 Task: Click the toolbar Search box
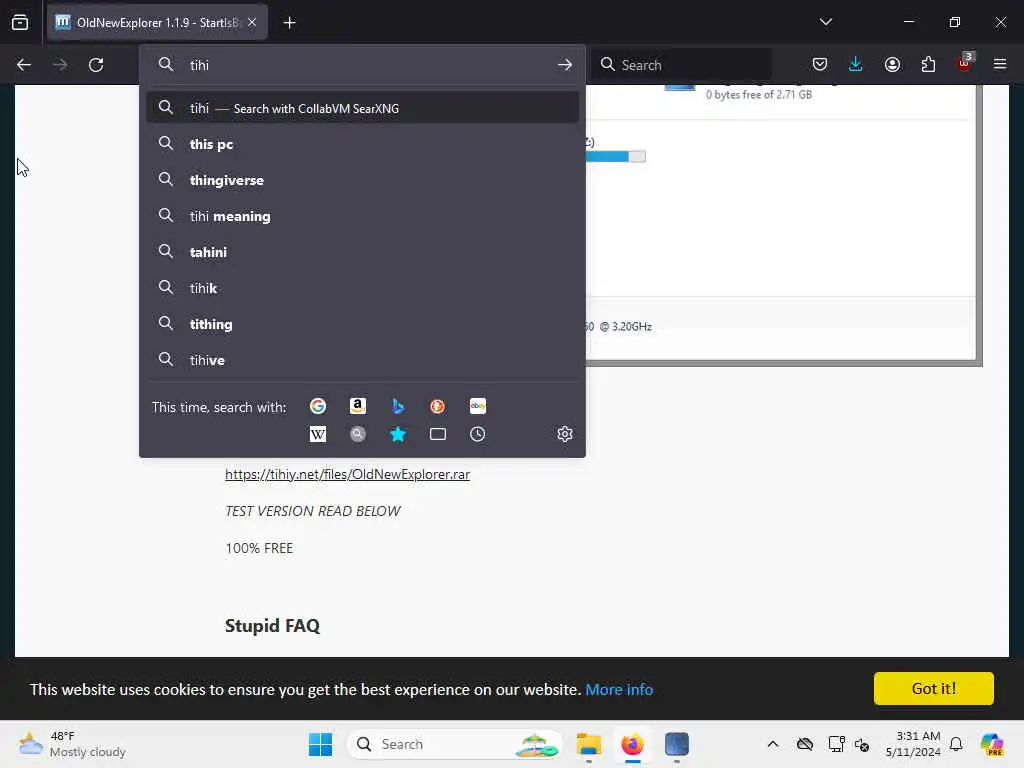682,65
